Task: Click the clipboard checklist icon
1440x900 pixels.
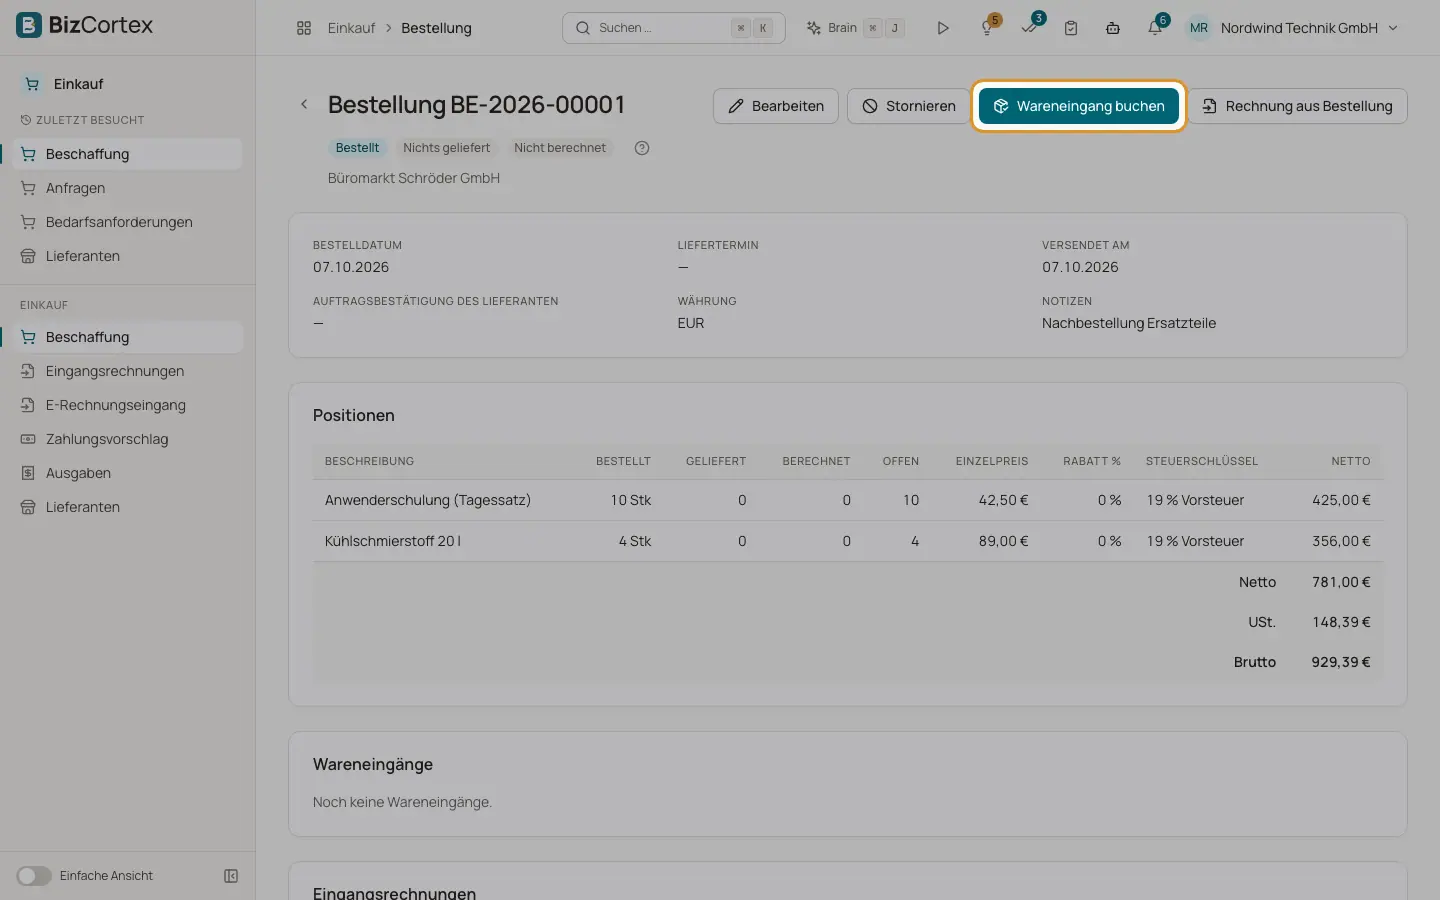Action: coord(1071,28)
